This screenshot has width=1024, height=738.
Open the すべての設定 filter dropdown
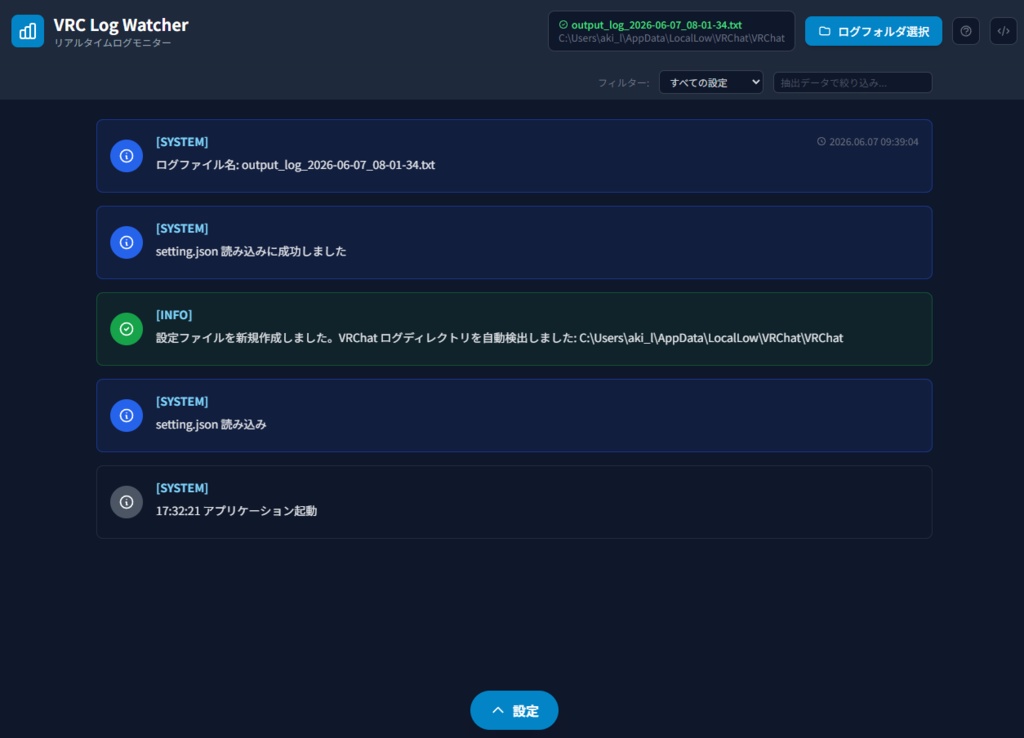tap(711, 82)
